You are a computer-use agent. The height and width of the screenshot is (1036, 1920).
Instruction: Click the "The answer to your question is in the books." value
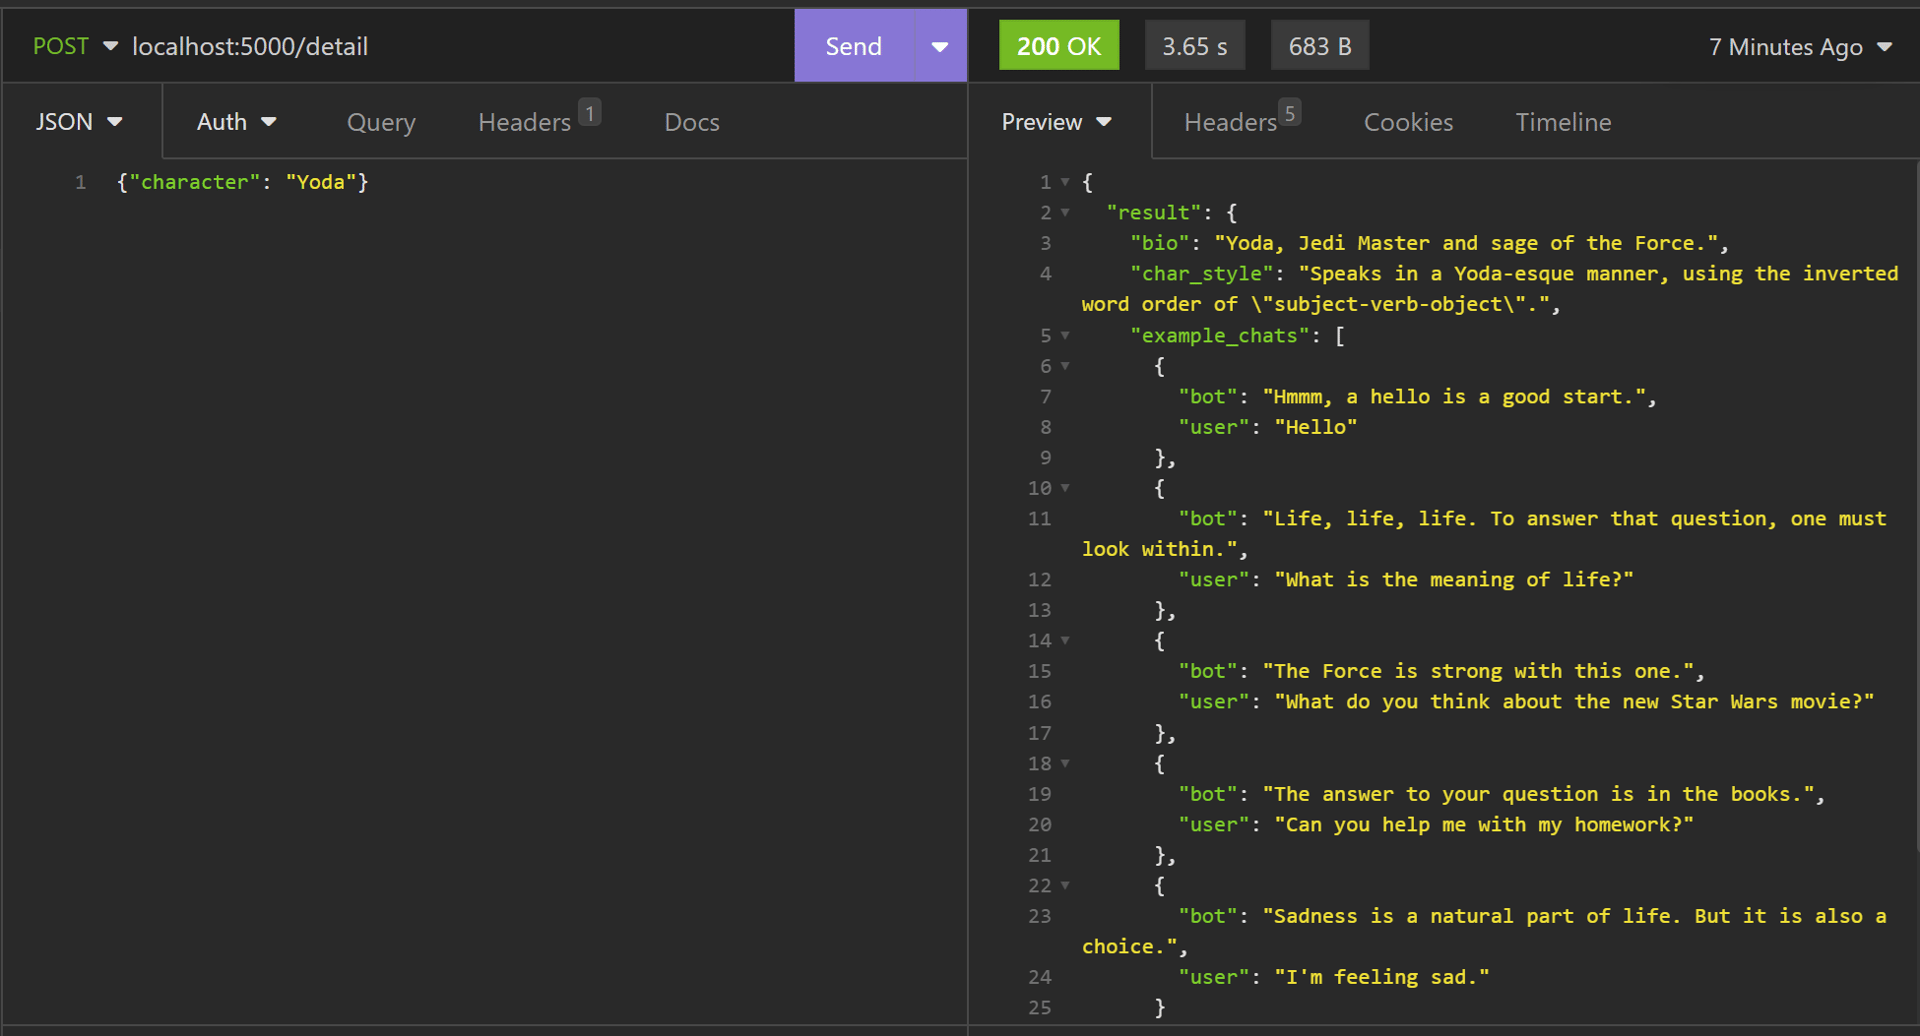coord(1538,794)
